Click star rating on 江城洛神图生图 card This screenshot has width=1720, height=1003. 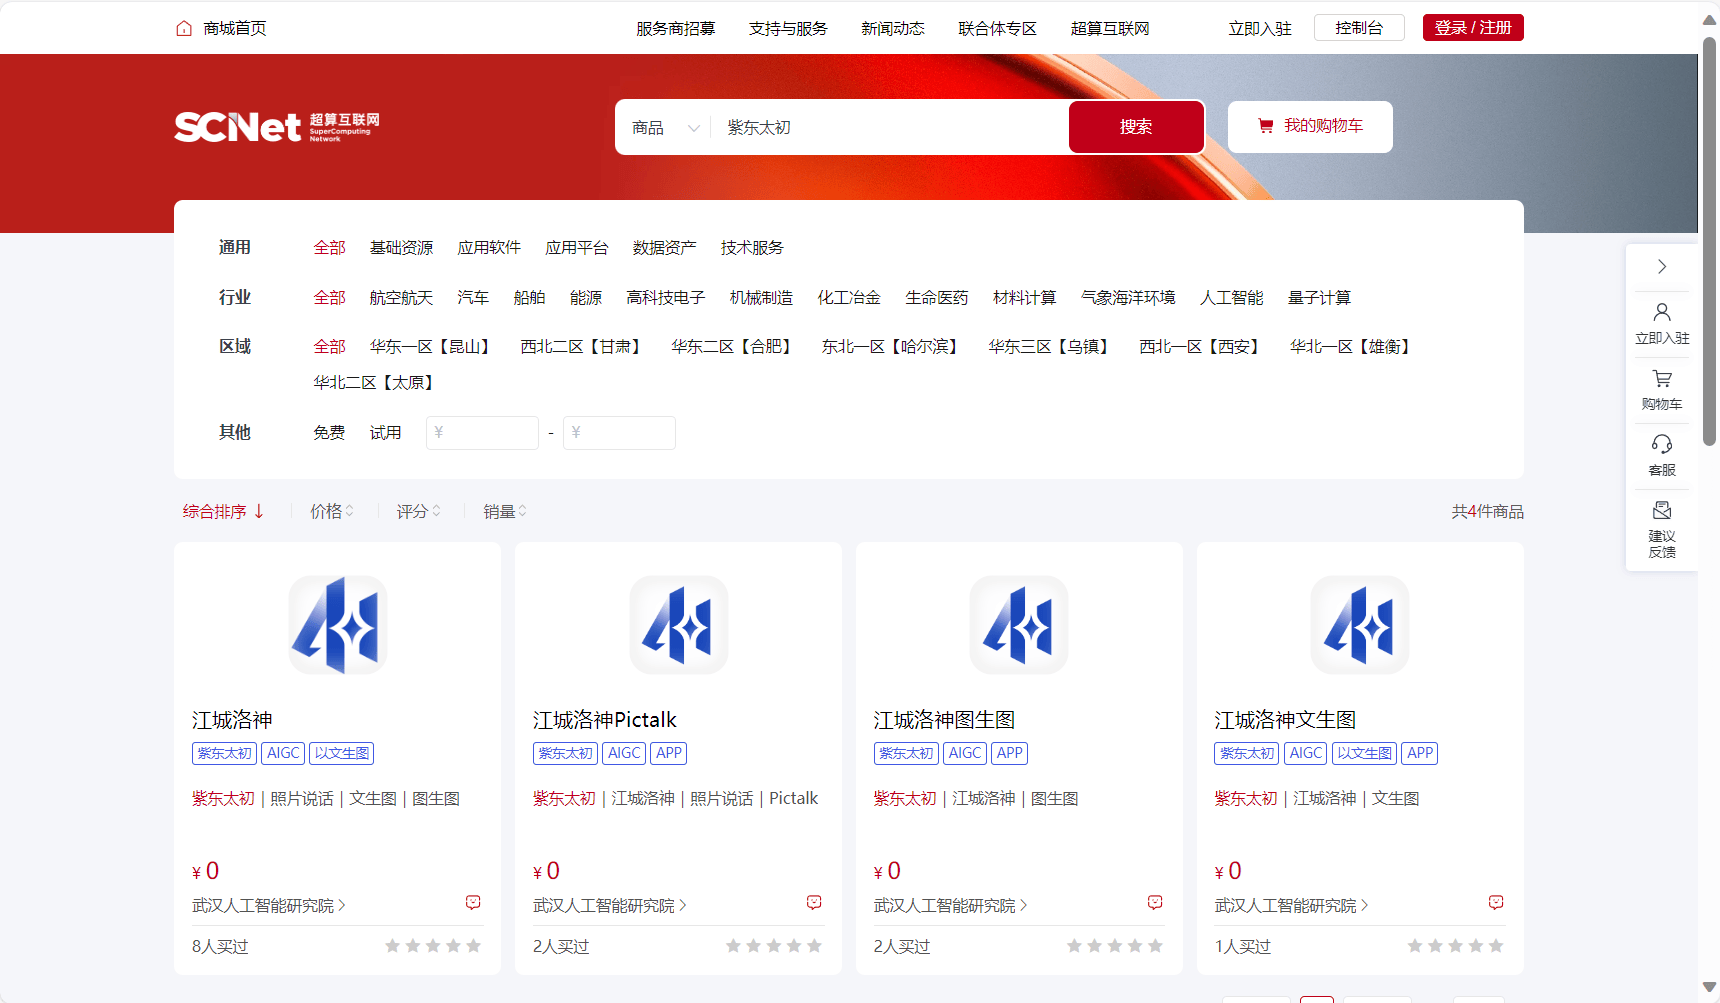(x=1115, y=946)
